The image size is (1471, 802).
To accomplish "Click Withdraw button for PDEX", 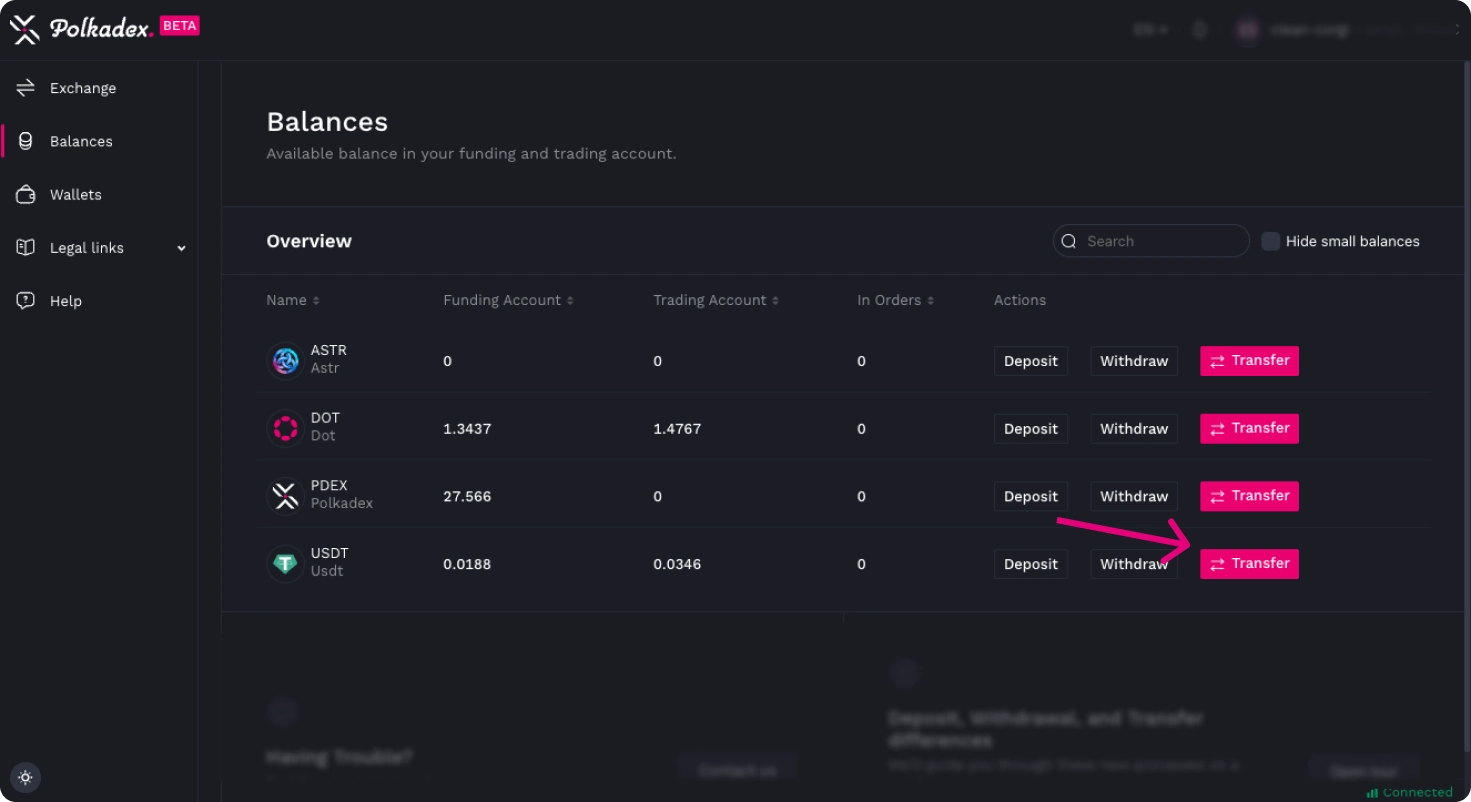I will (1133, 496).
